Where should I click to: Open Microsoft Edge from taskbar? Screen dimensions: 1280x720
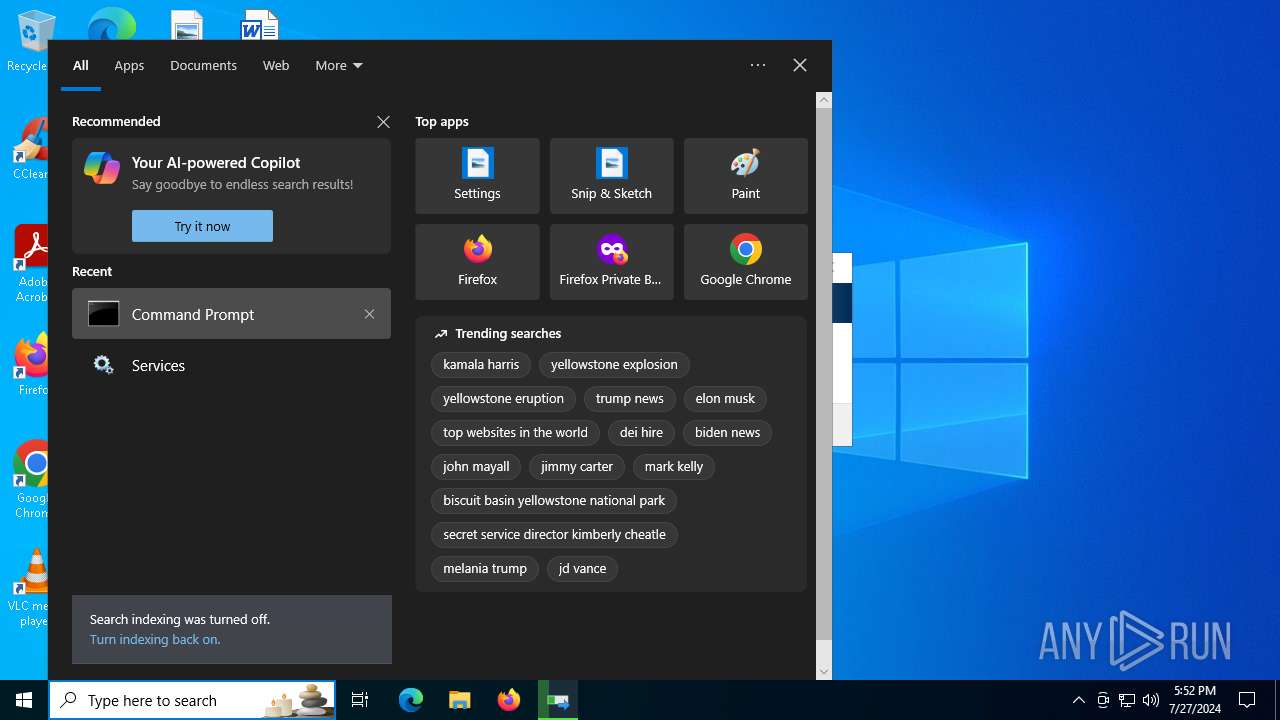[411, 700]
